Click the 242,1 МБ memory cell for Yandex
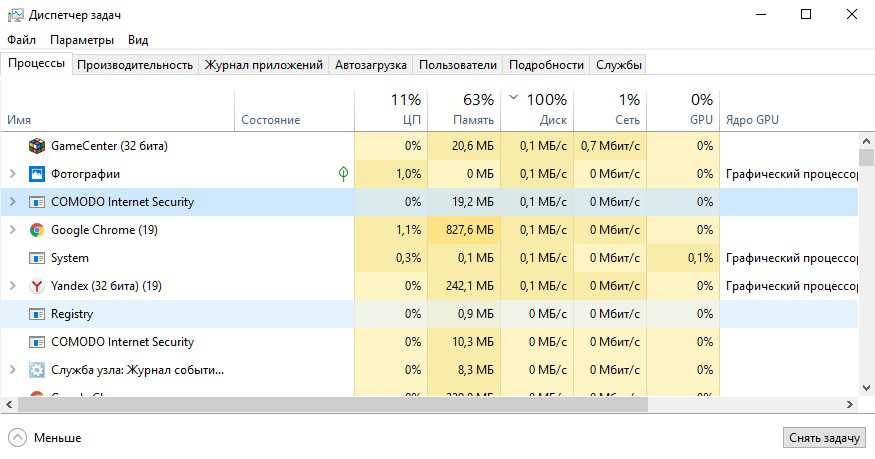 [464, 286]
